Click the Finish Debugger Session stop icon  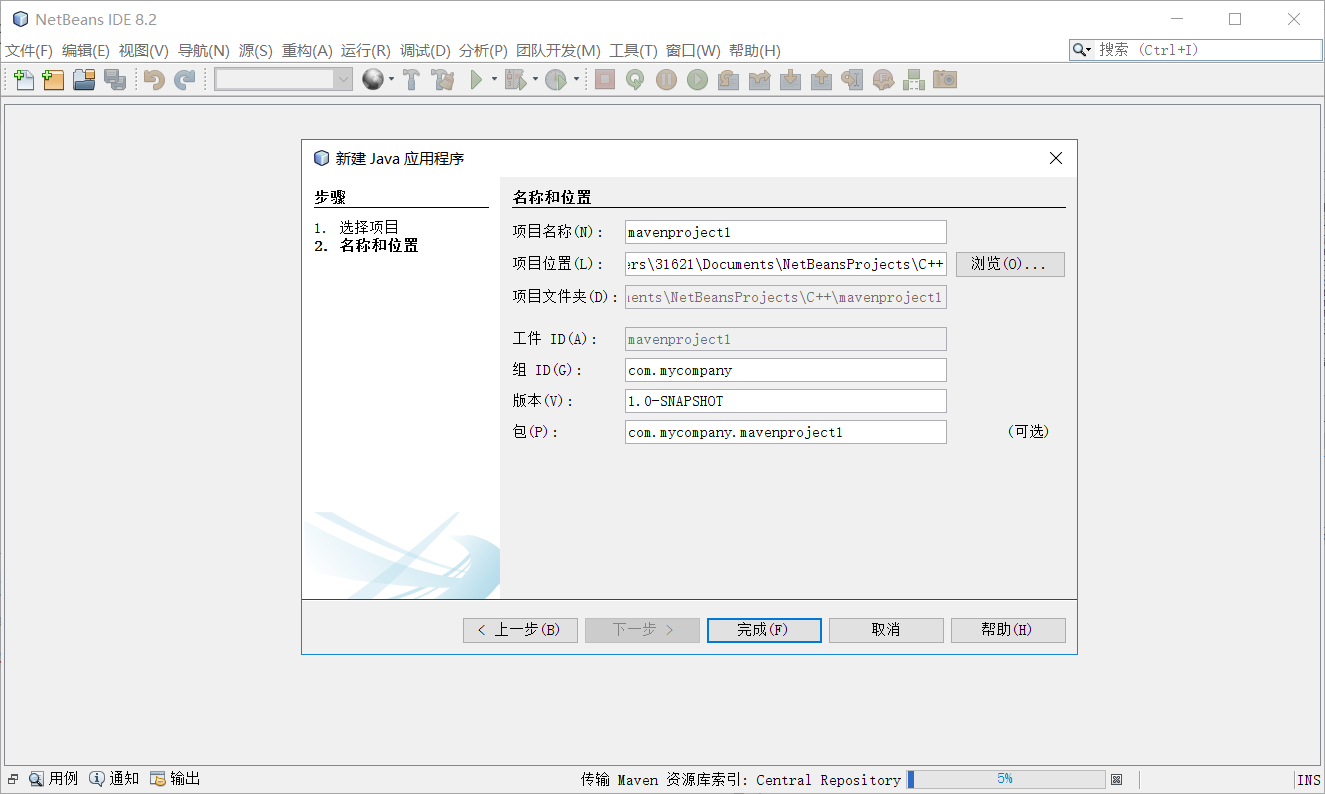605,80
